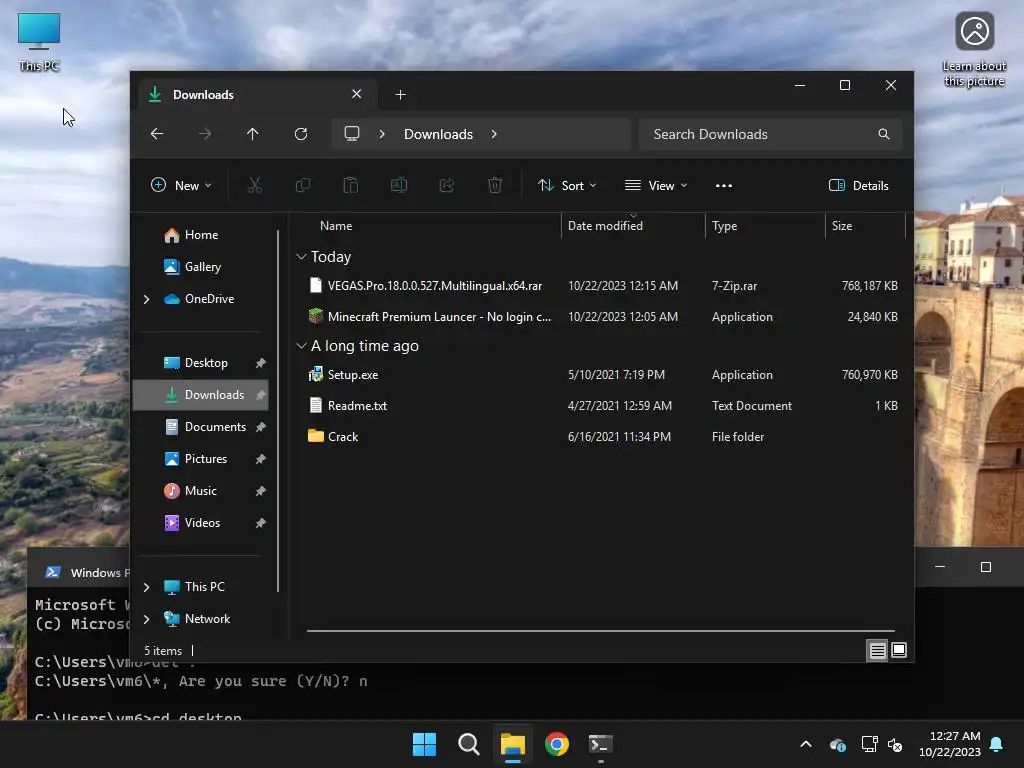Select VEGAS.Pro.18.0.0.527.Multilingual.x64.rar file

tap(602, 286)
